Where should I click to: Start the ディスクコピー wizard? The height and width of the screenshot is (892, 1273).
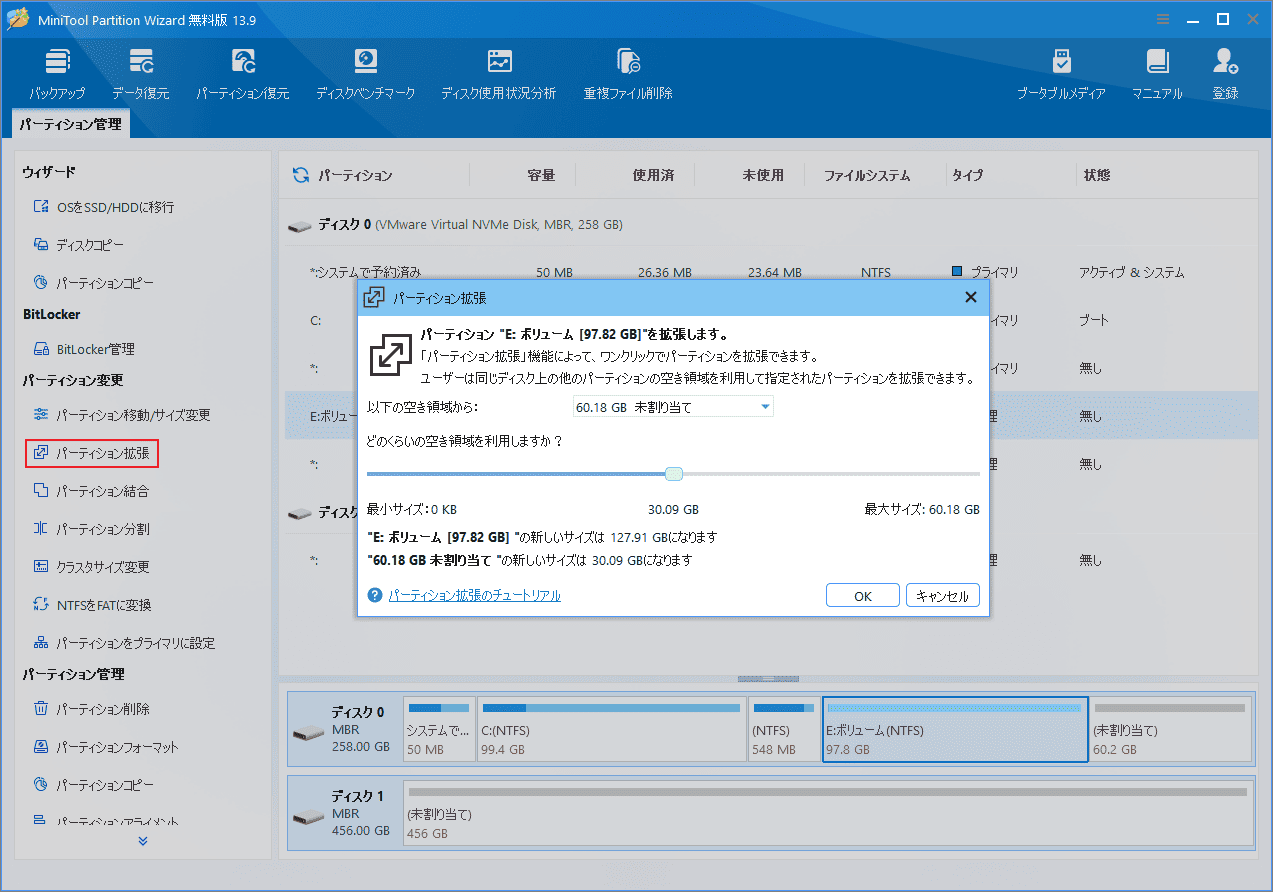(x=79, y=245)
